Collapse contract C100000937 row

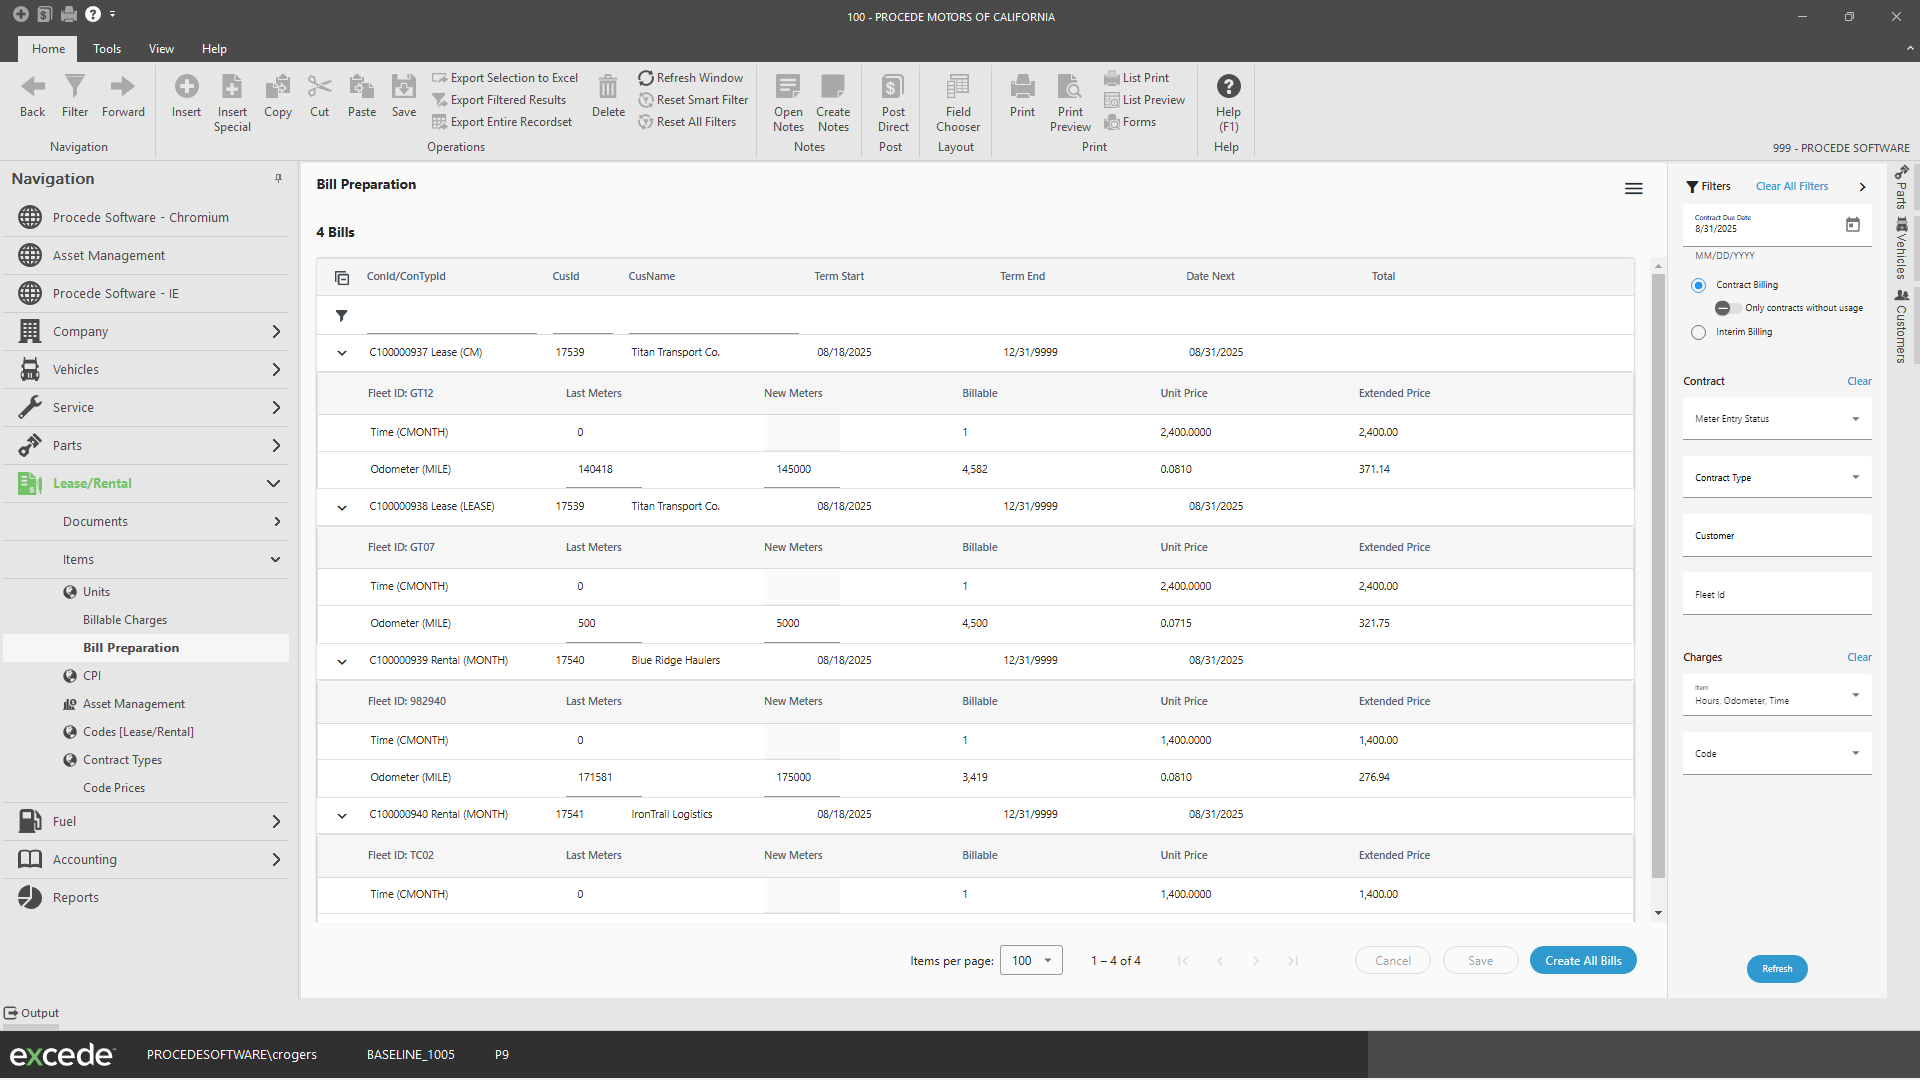[x=342, y=353]
